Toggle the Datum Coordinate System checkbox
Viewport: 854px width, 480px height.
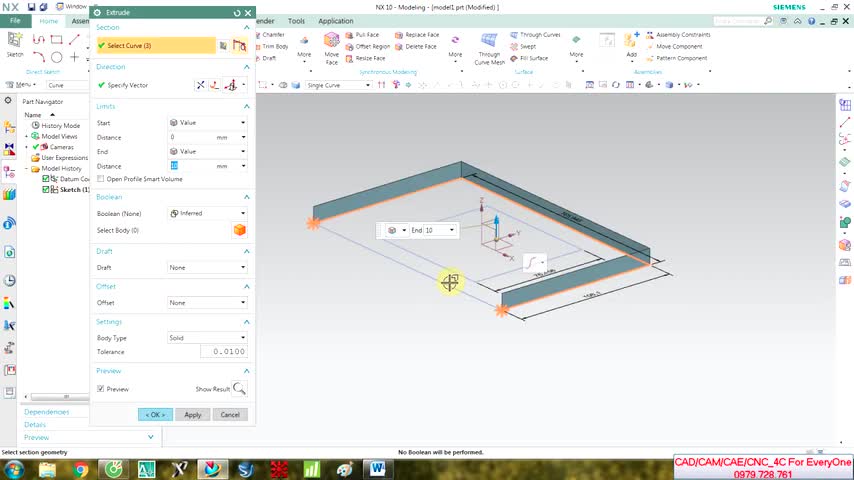[46, 179]
